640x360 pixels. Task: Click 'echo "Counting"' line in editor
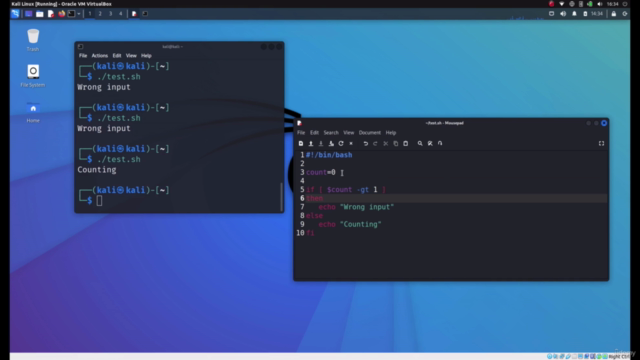pyautogui.click(x=350, y=224)
